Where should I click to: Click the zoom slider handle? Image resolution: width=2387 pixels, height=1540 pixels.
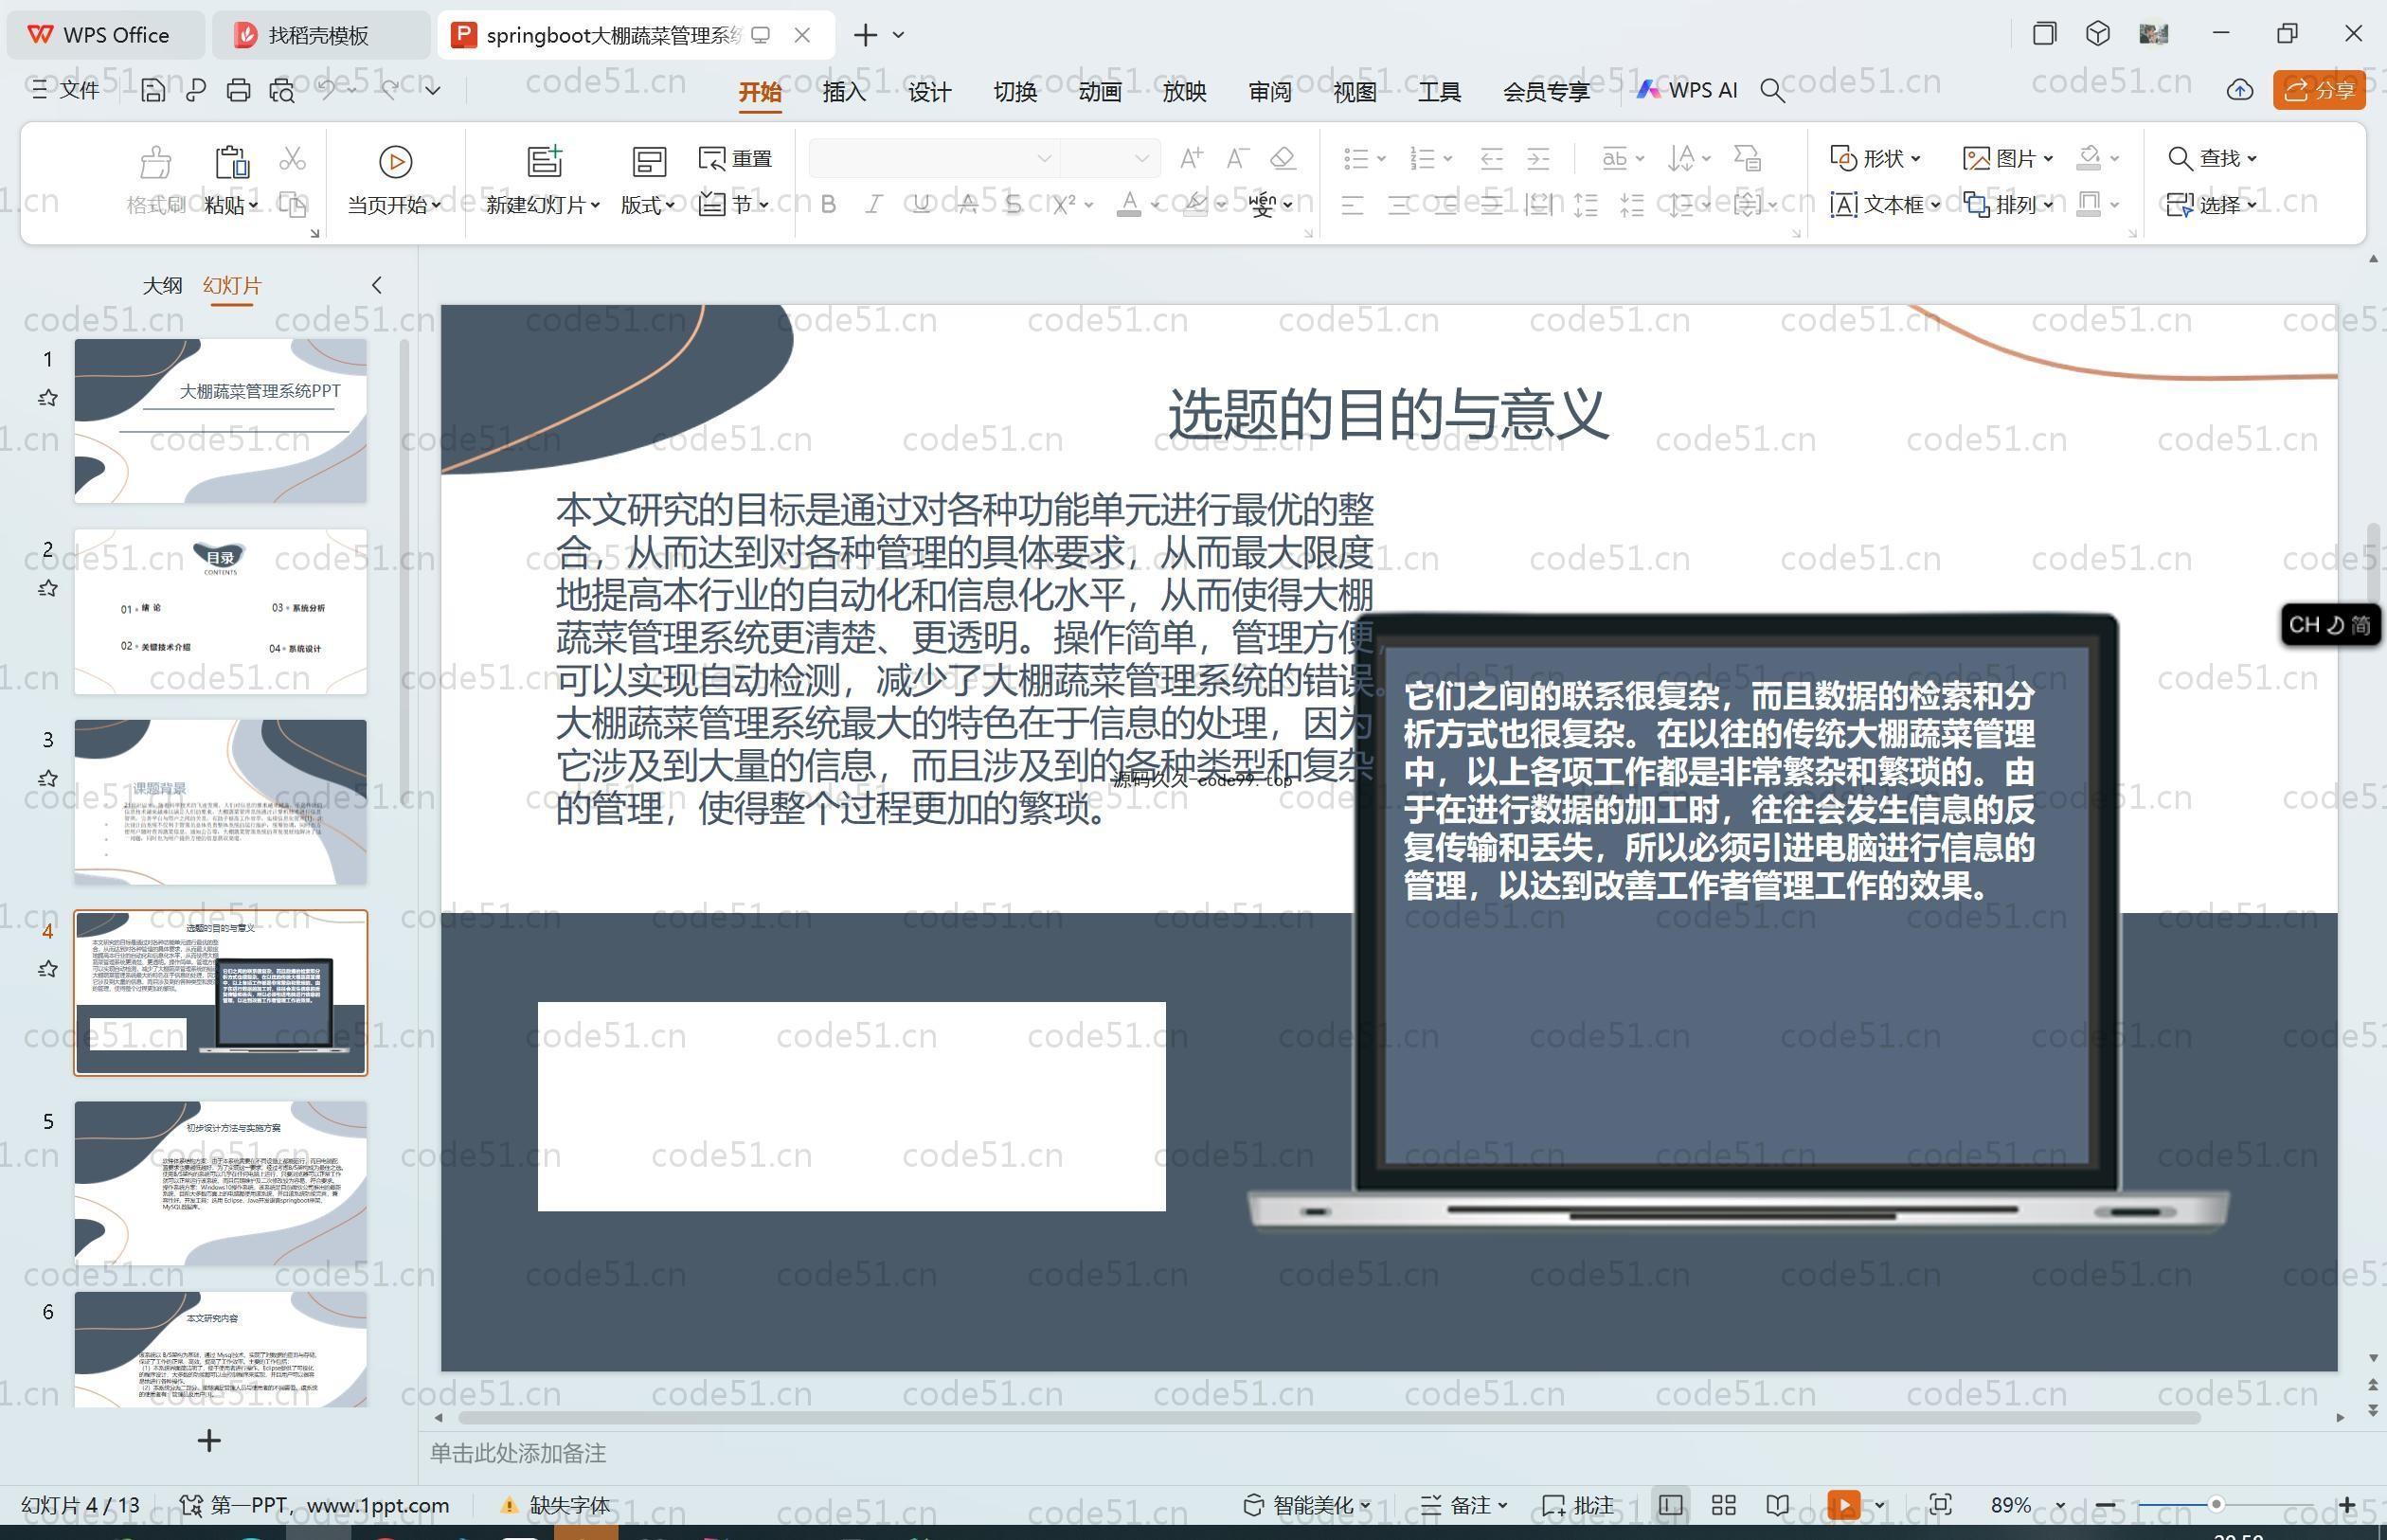pyautogui.click(x=2216, y=1505)
